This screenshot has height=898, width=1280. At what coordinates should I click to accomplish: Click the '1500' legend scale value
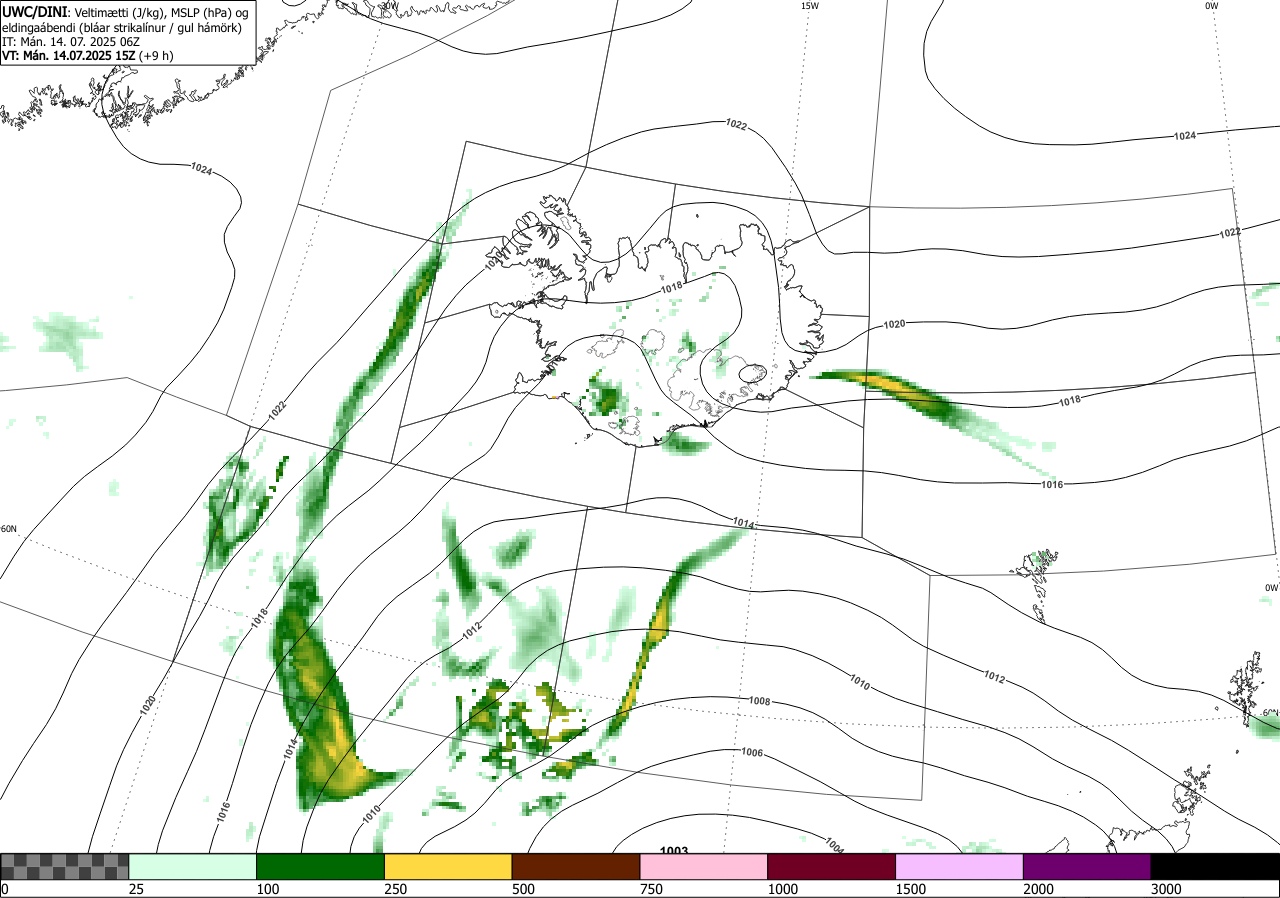(910, 889)
